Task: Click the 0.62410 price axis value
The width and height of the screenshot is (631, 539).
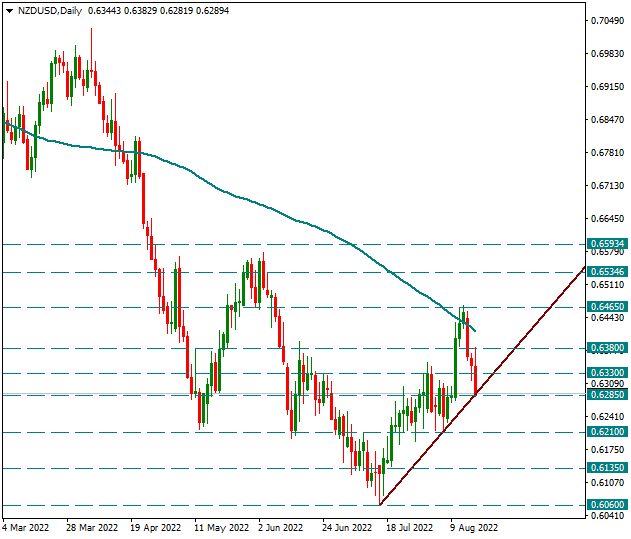Action: 607,417
